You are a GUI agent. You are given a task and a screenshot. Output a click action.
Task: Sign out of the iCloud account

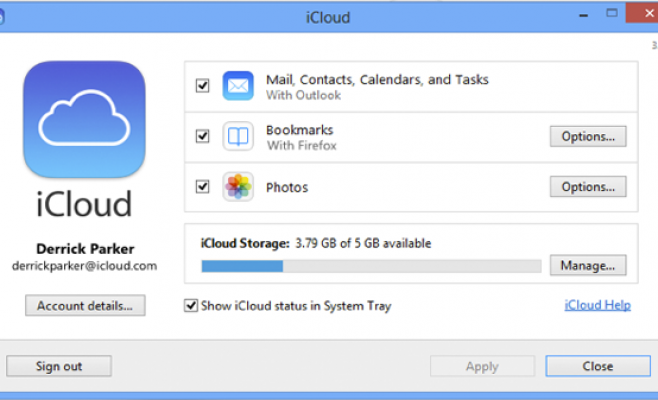[59, 366]
